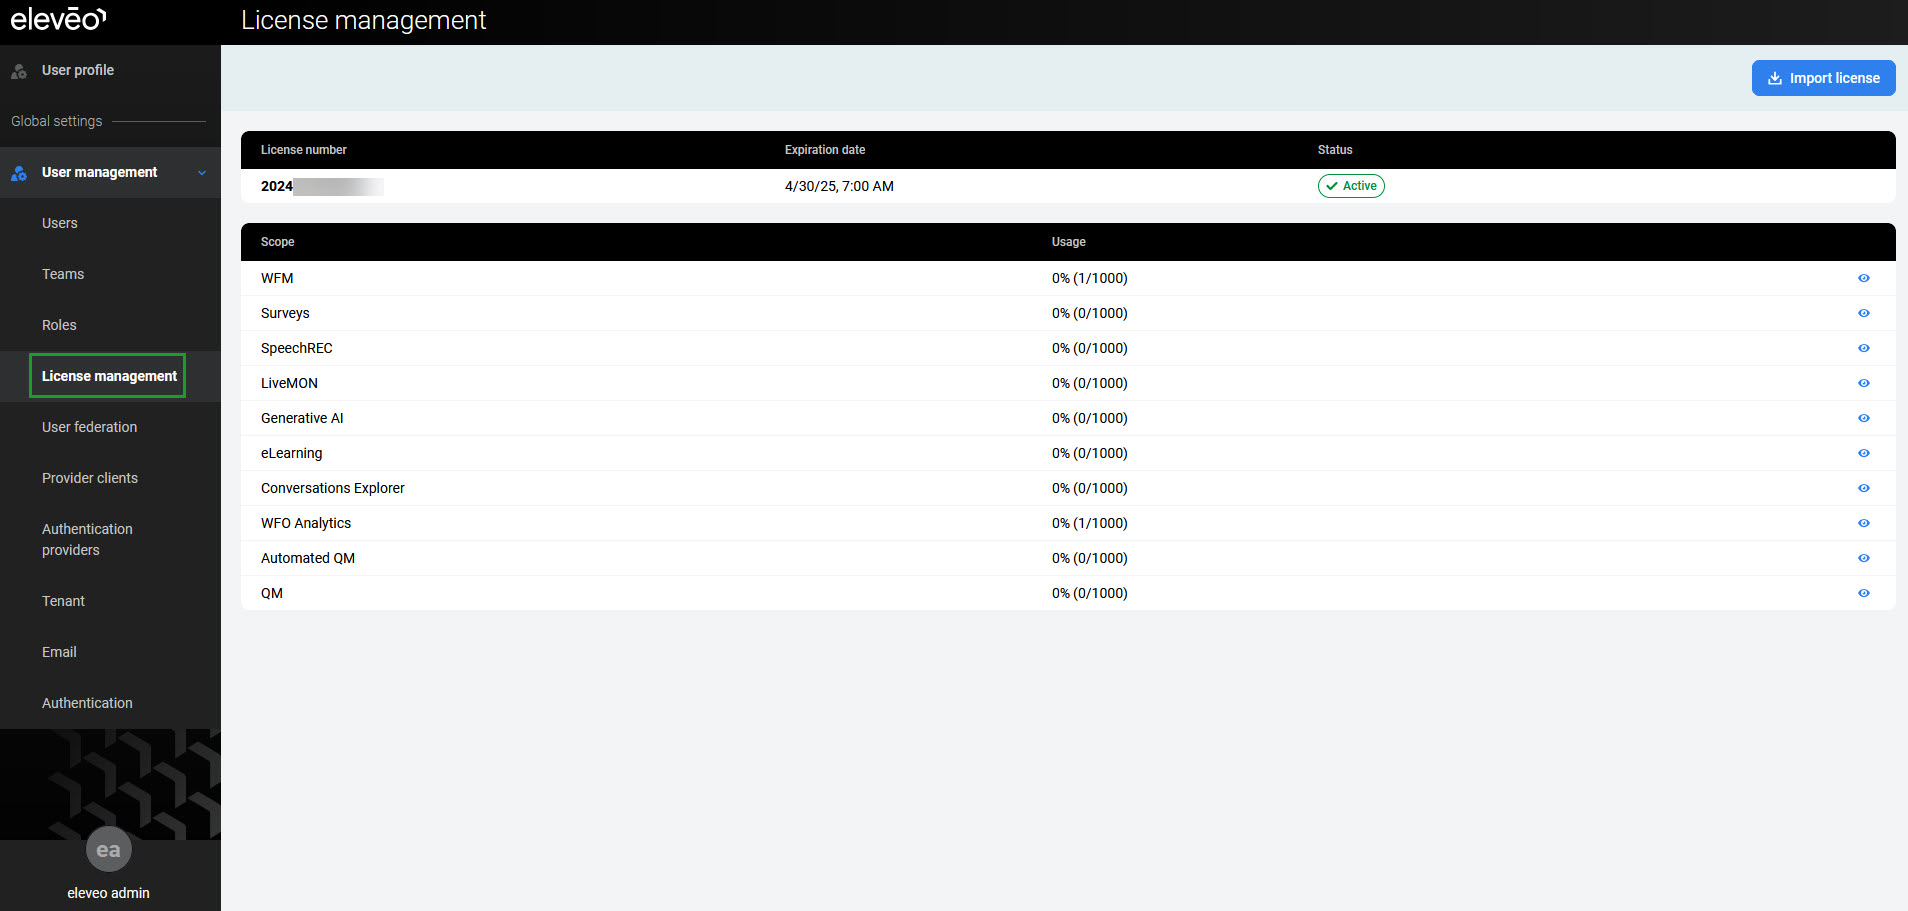
Task: Go to Users in sidebar
Action: pyautogui.click(x=60, y=223)
